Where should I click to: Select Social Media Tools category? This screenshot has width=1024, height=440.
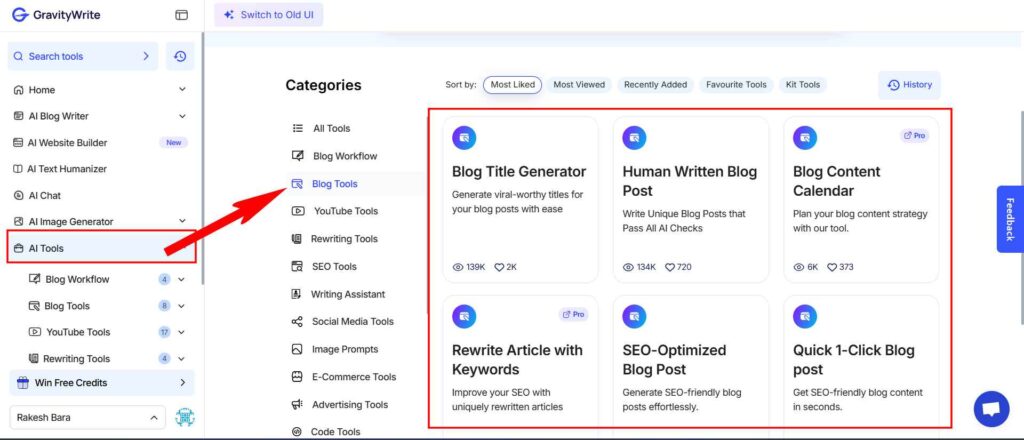[342, 321]
